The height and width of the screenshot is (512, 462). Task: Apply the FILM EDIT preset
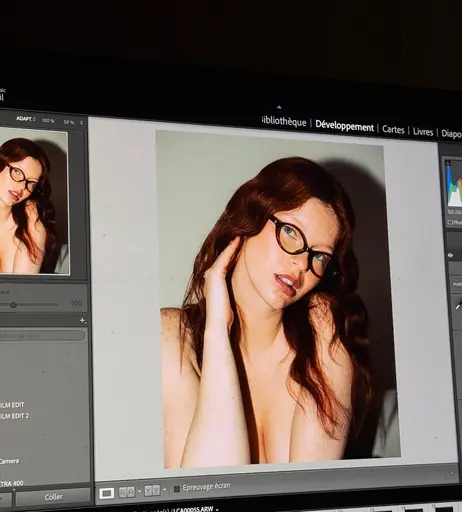click(x=13, y=405)
